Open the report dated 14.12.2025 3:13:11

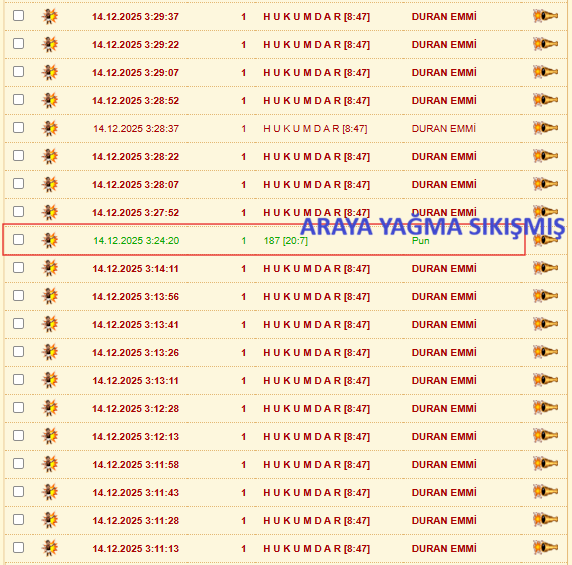tap(135, 381)
